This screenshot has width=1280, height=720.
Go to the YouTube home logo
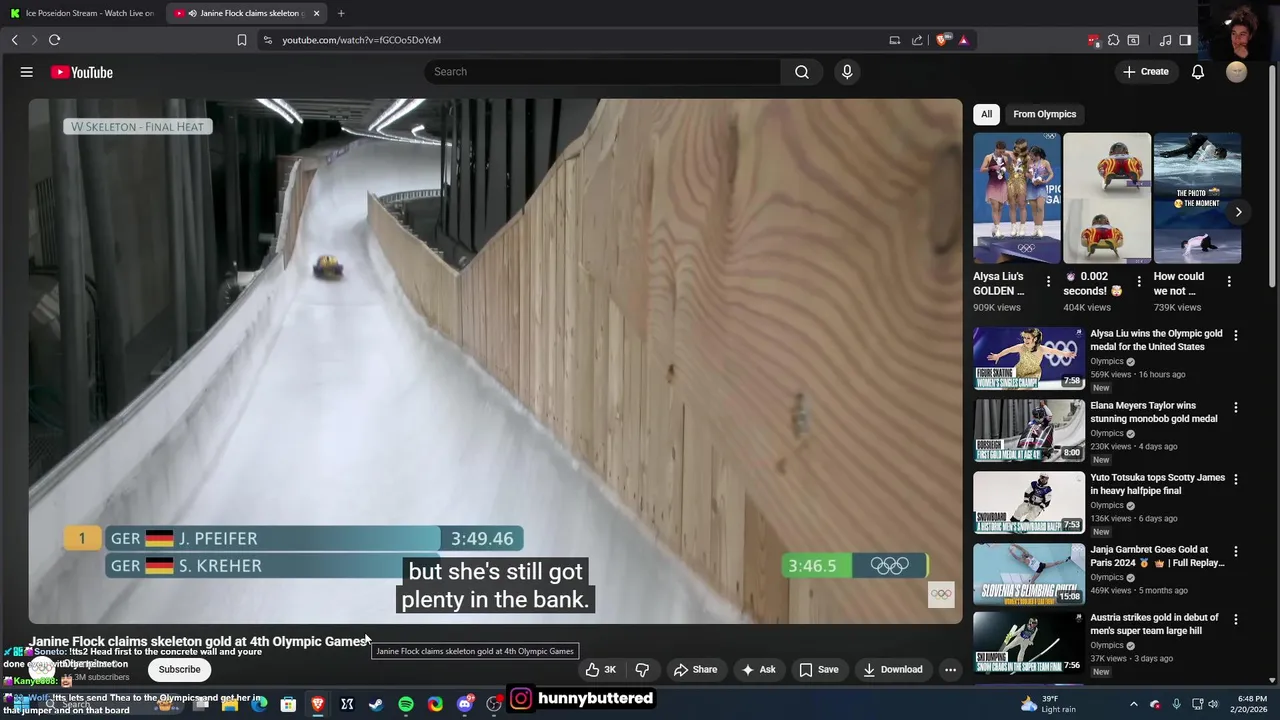[82, 72]
